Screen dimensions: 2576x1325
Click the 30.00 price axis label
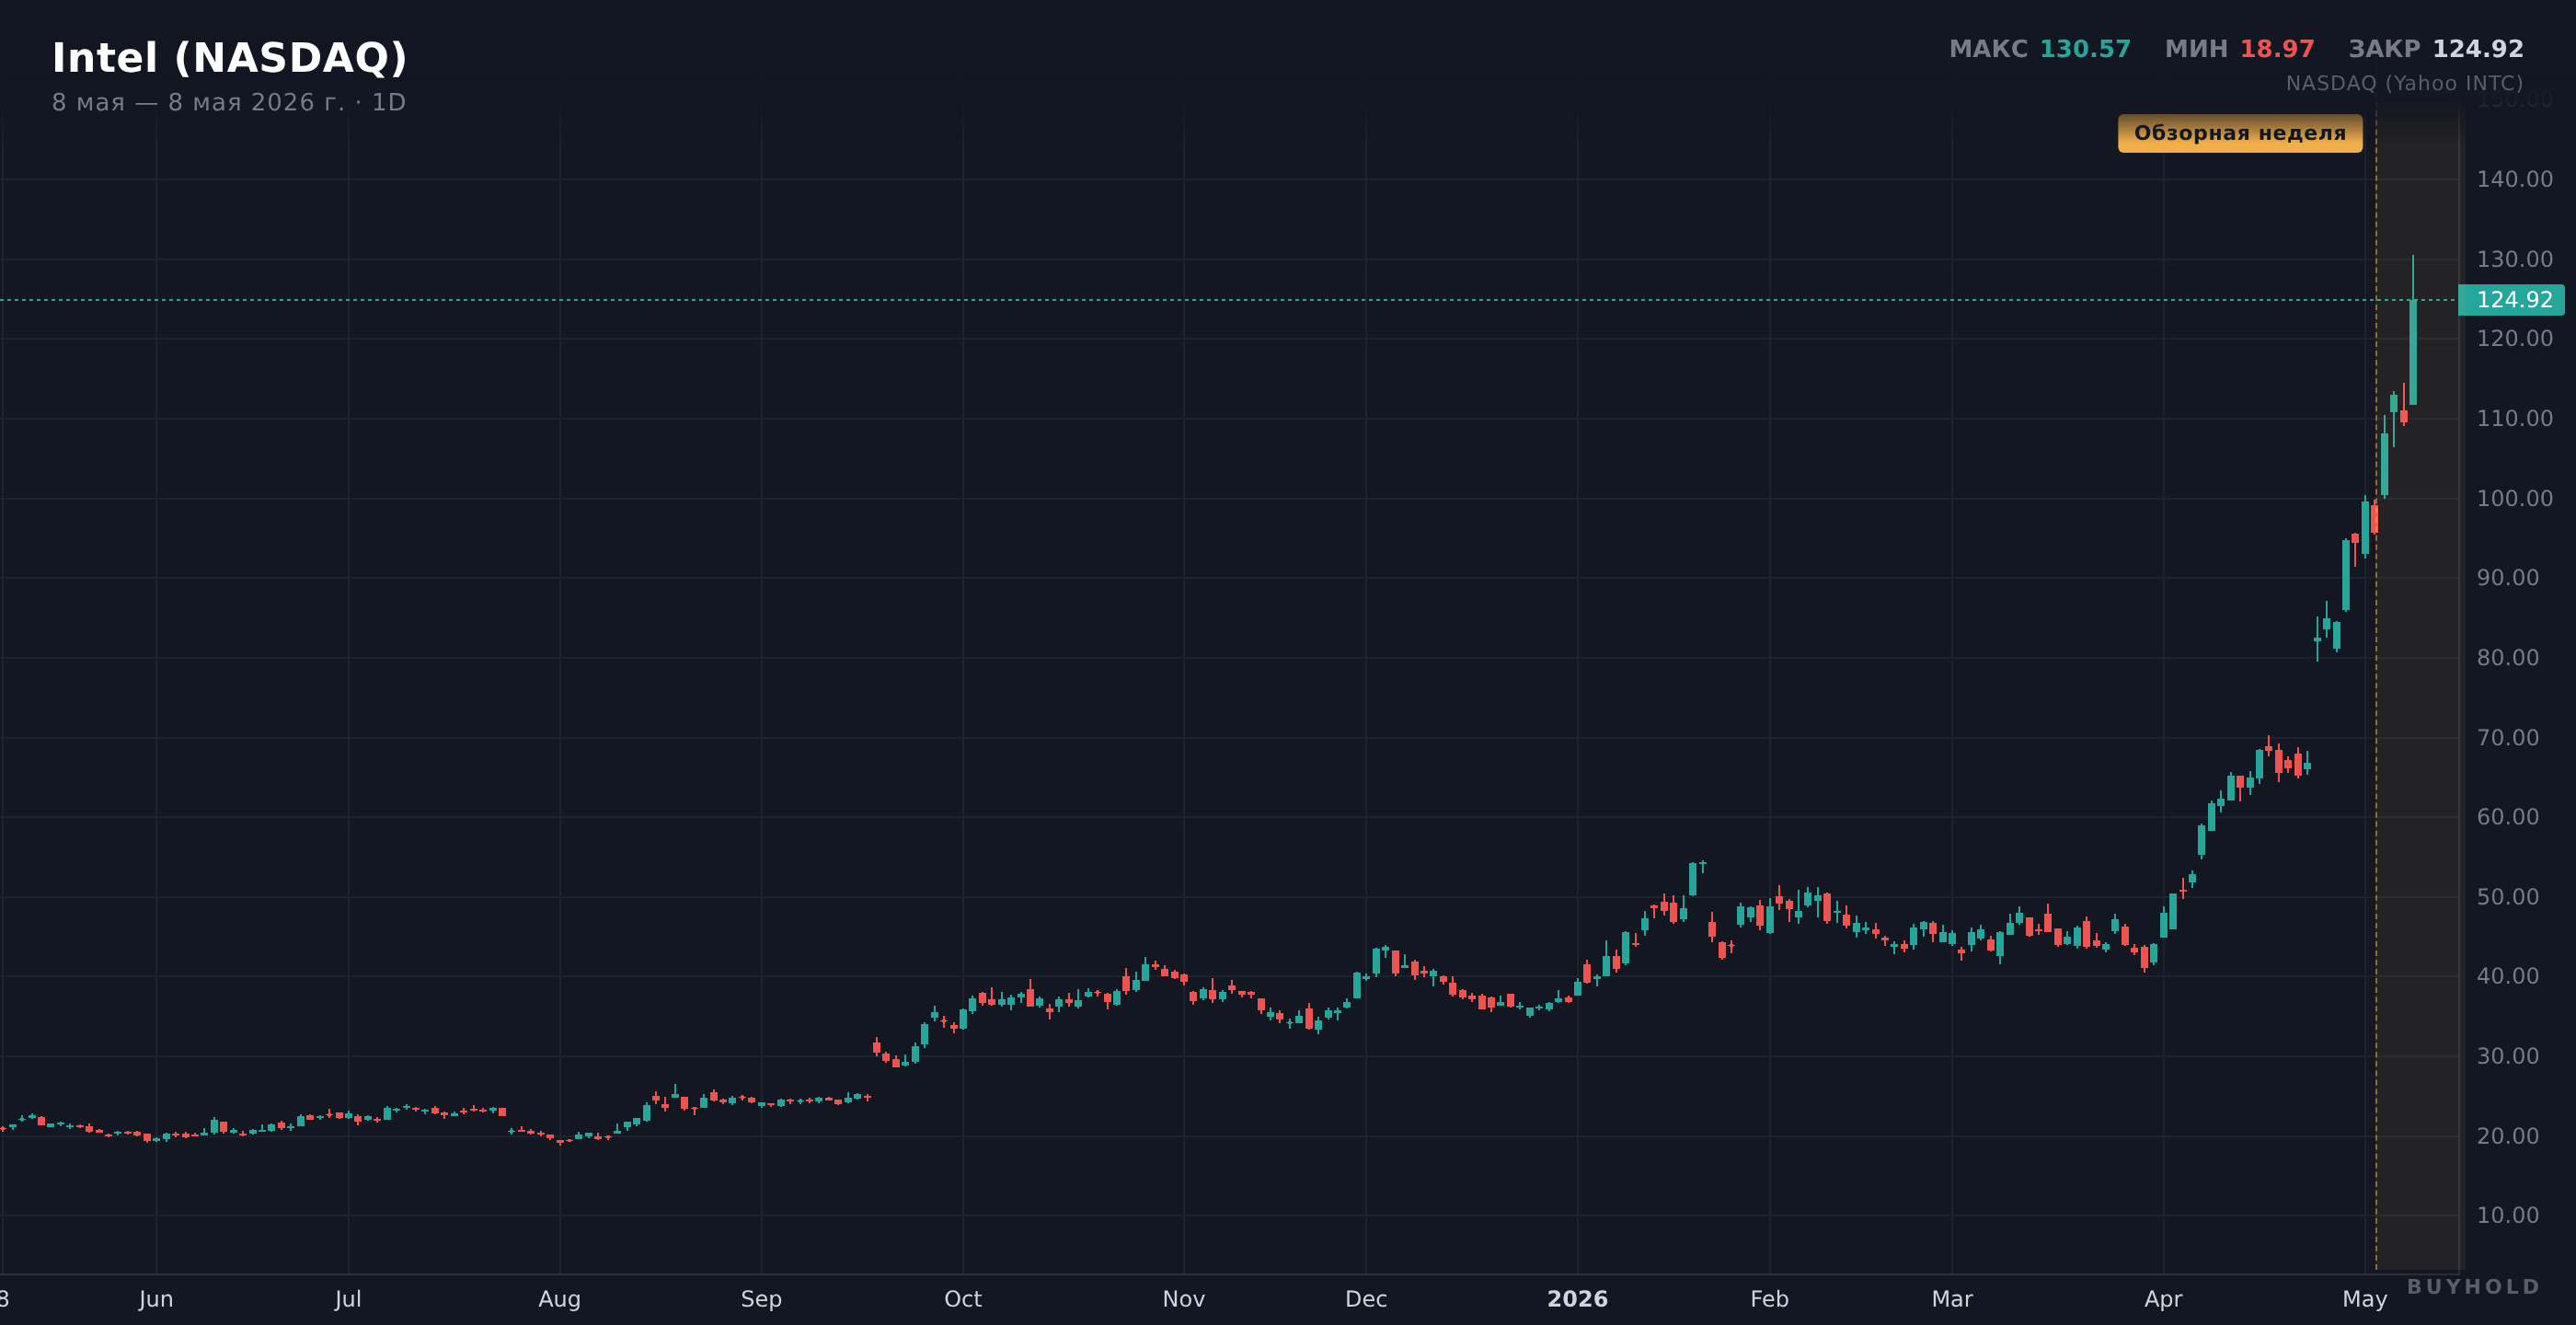coord(2507,1056)
